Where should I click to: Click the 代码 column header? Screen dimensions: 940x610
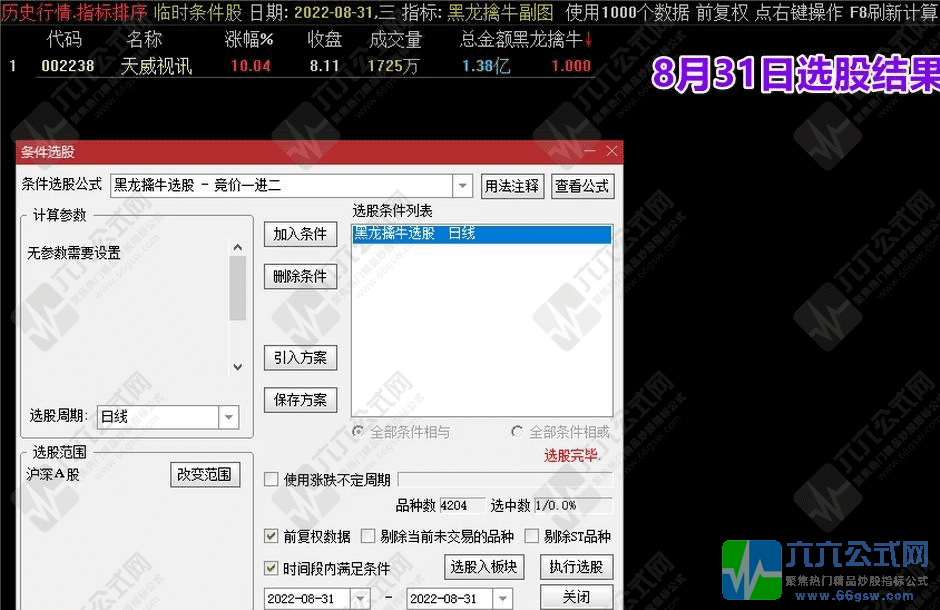(64, 40)
